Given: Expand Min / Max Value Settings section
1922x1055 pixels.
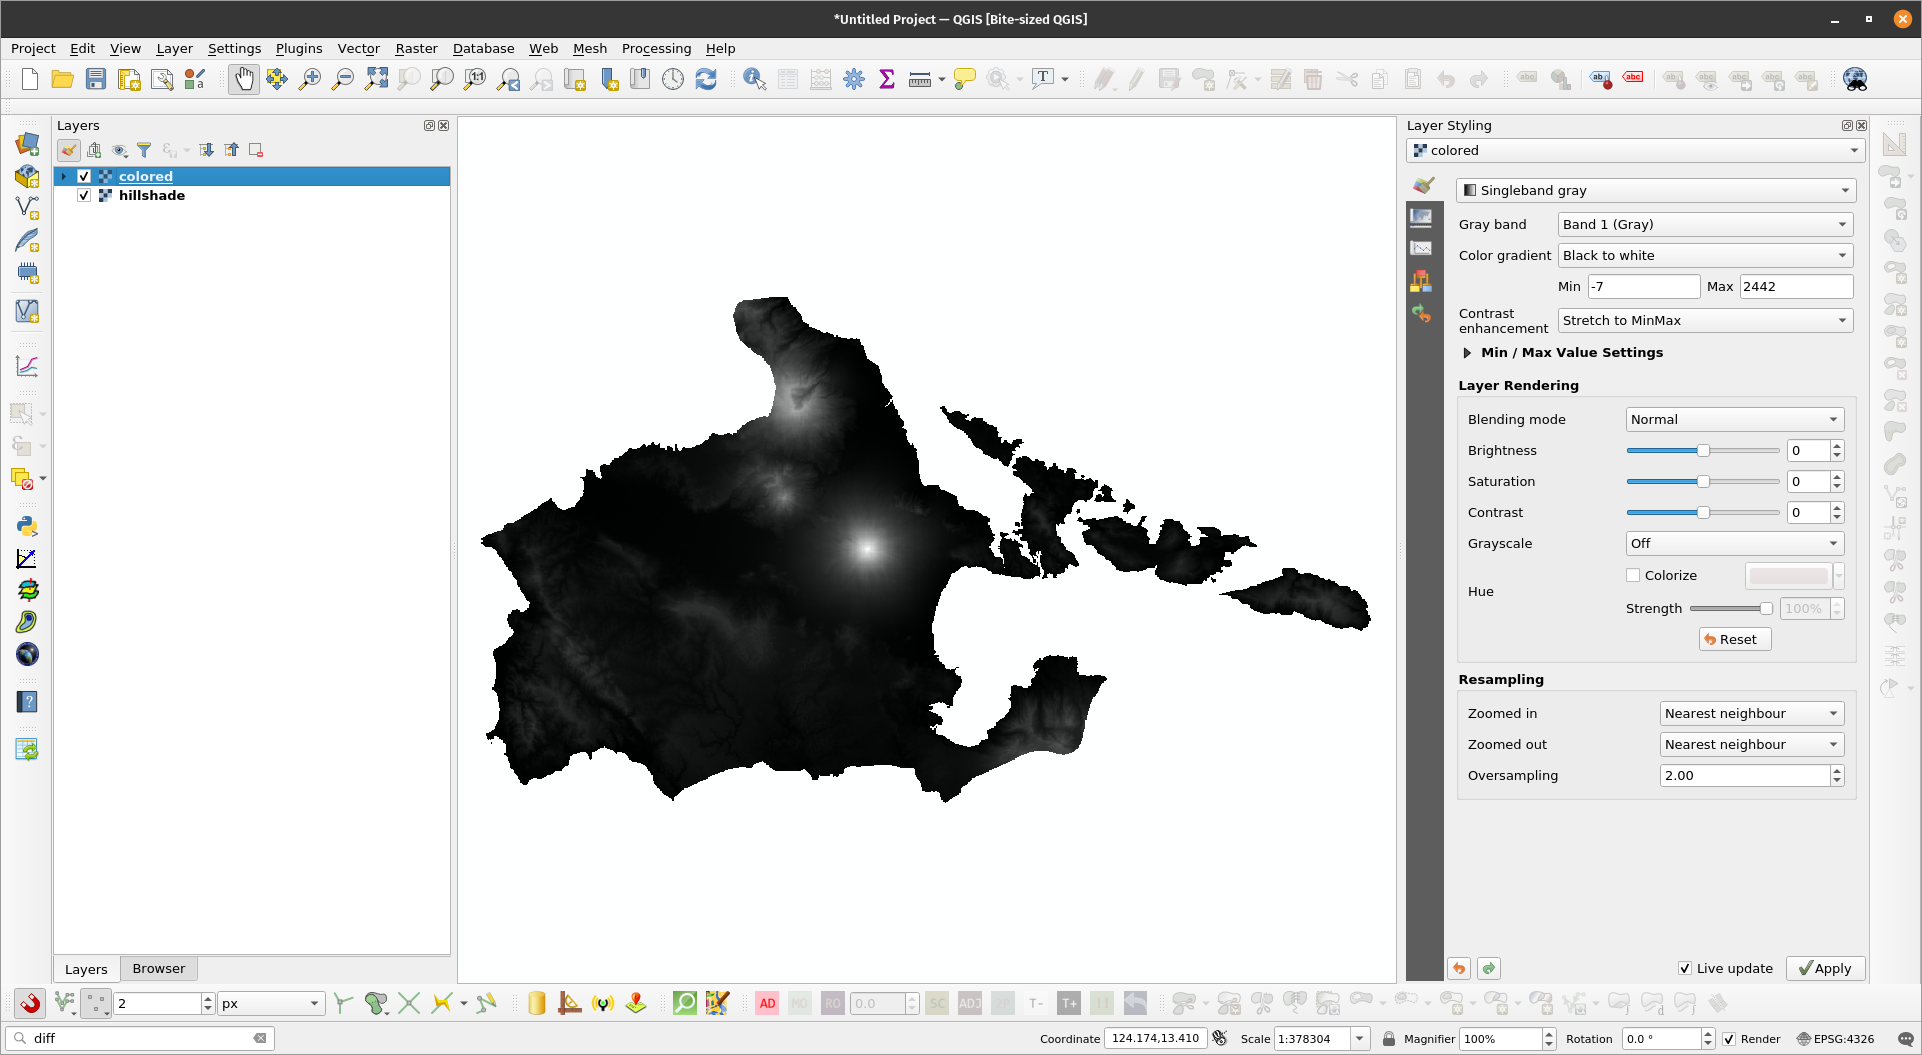Looking at the screenshot, I should tap(1467, 353).
